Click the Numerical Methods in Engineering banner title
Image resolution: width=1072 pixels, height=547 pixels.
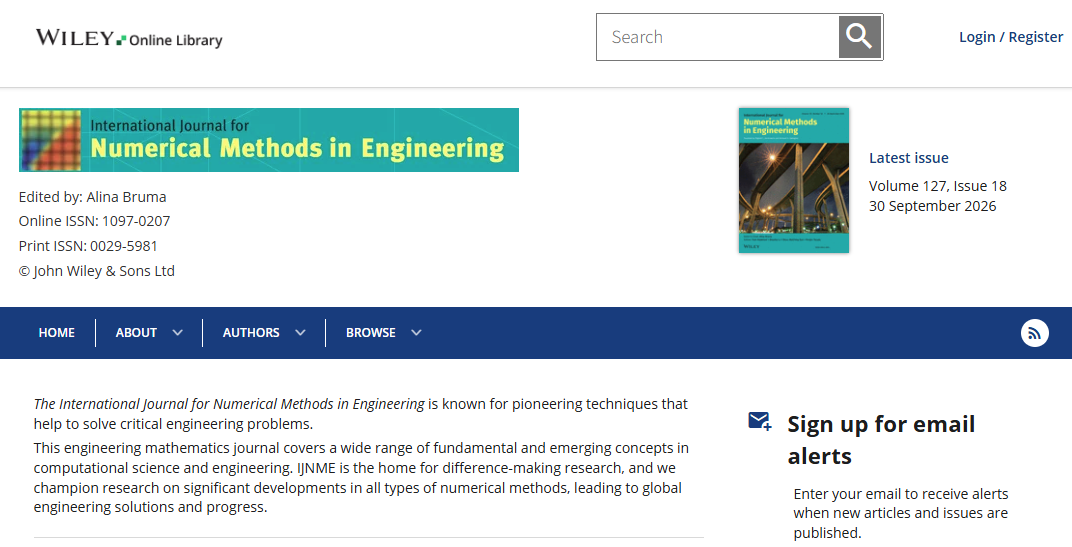pyautogui.click(x=297, y=148)
